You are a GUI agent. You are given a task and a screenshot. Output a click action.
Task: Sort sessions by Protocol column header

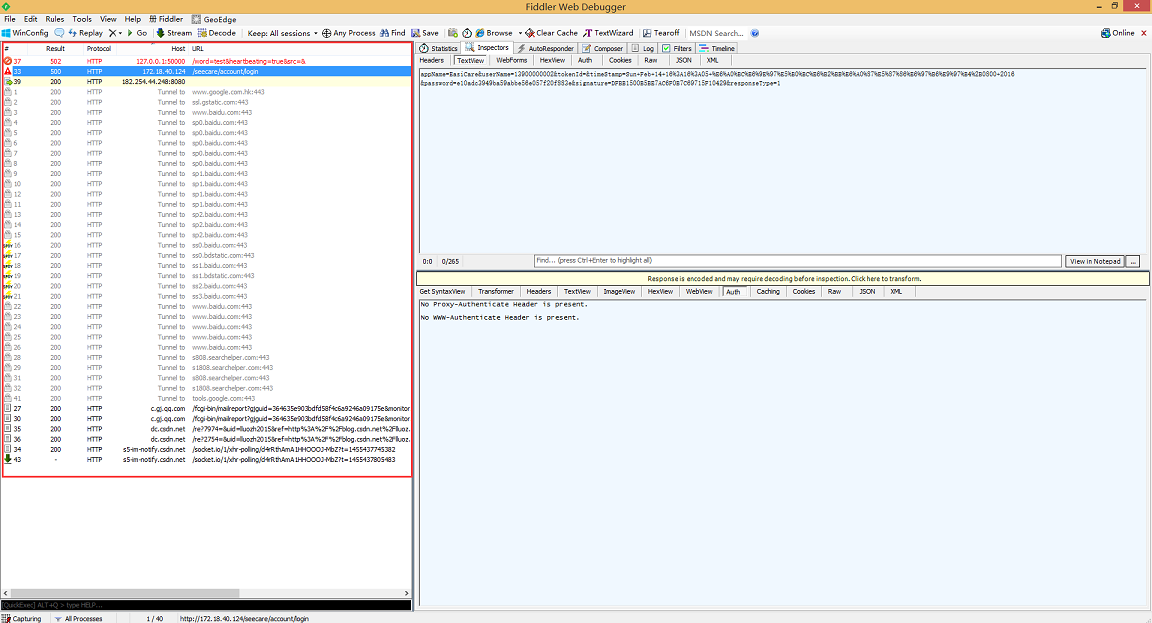pyautogui.click(x=98, y=48)
